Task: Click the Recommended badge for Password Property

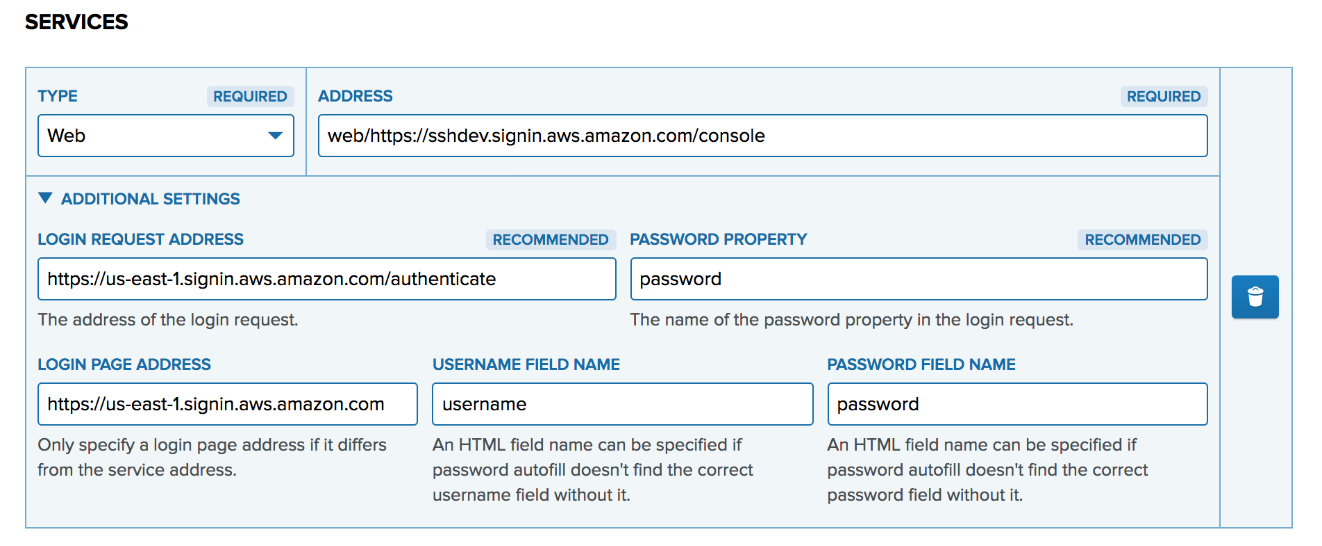Action: [1143, 239]
